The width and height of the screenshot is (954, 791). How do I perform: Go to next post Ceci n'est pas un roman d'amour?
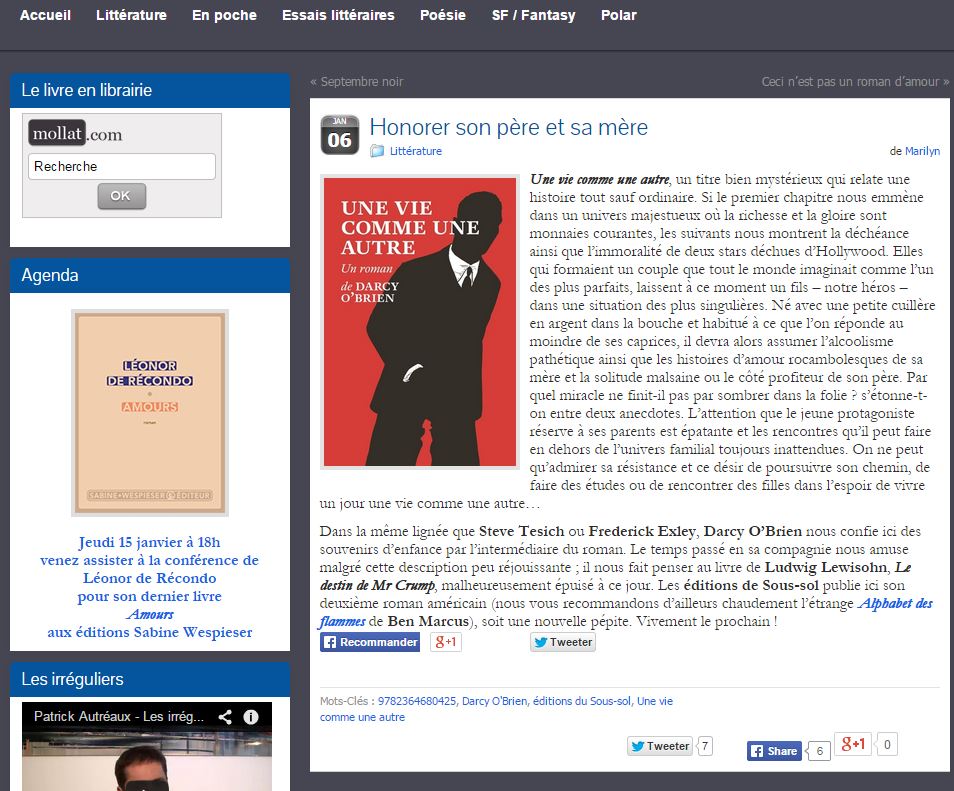tap(855, 82)
